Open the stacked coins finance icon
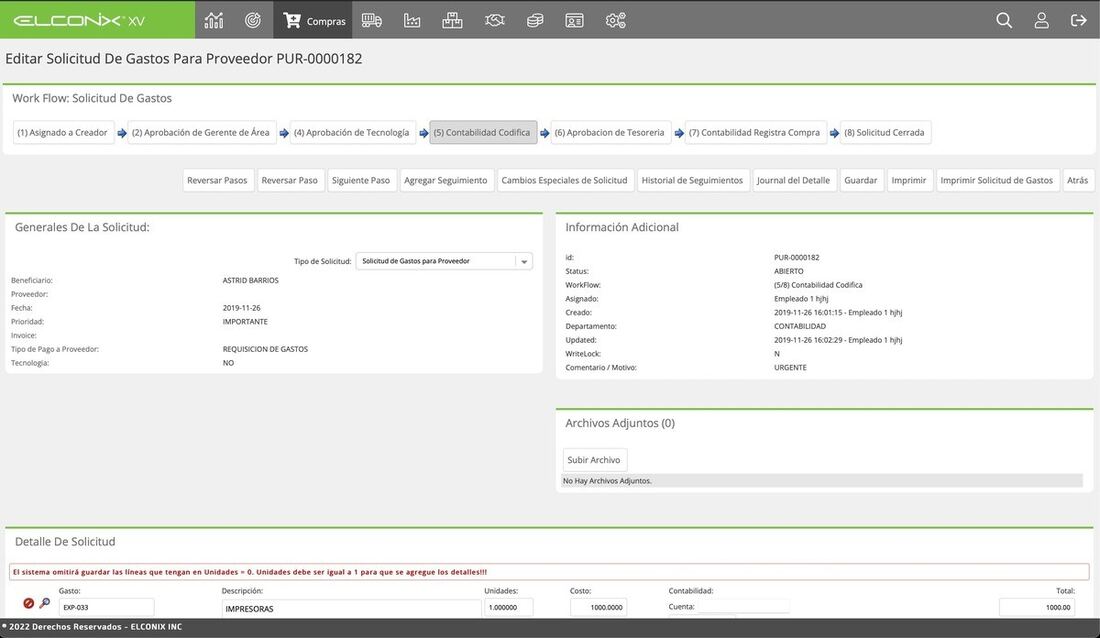1100x638 pixels. (x=535, y=20)
